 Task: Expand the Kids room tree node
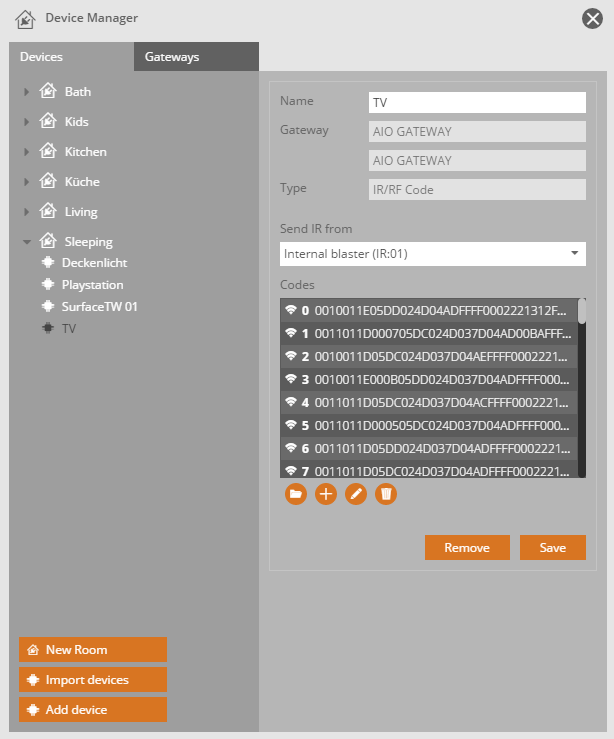coord(26,122)
